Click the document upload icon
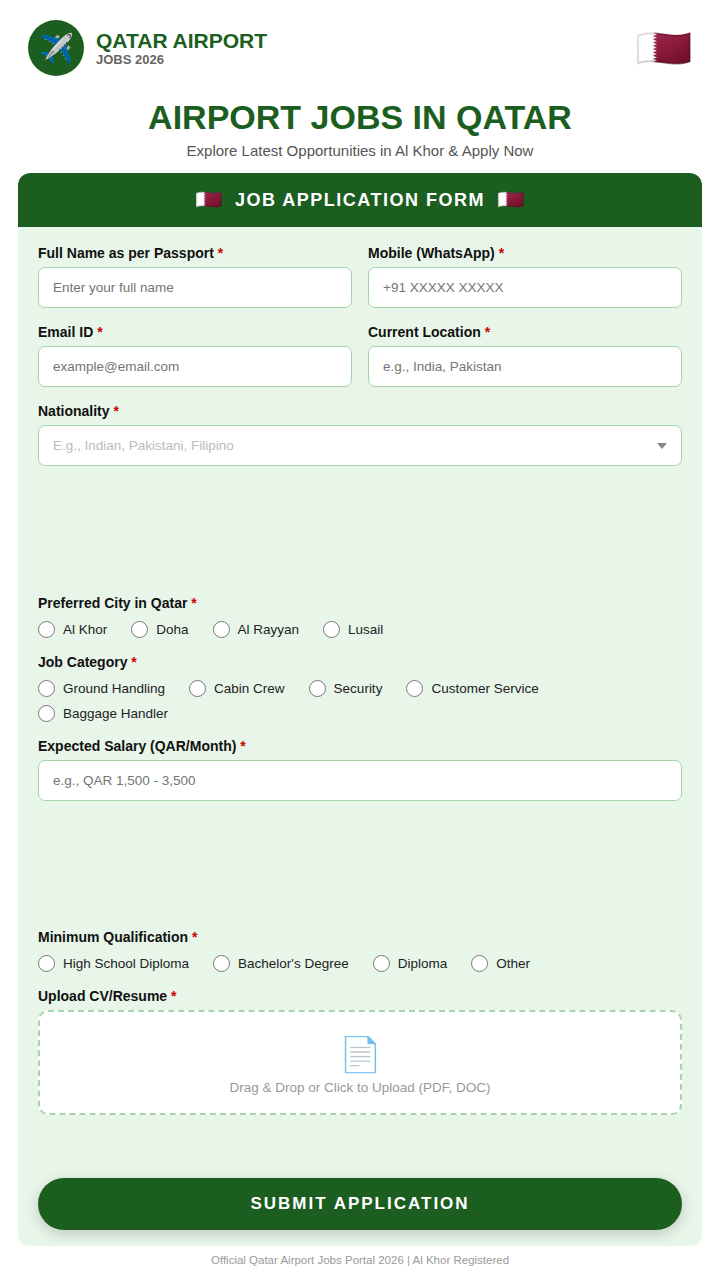 coord(360,1054)
